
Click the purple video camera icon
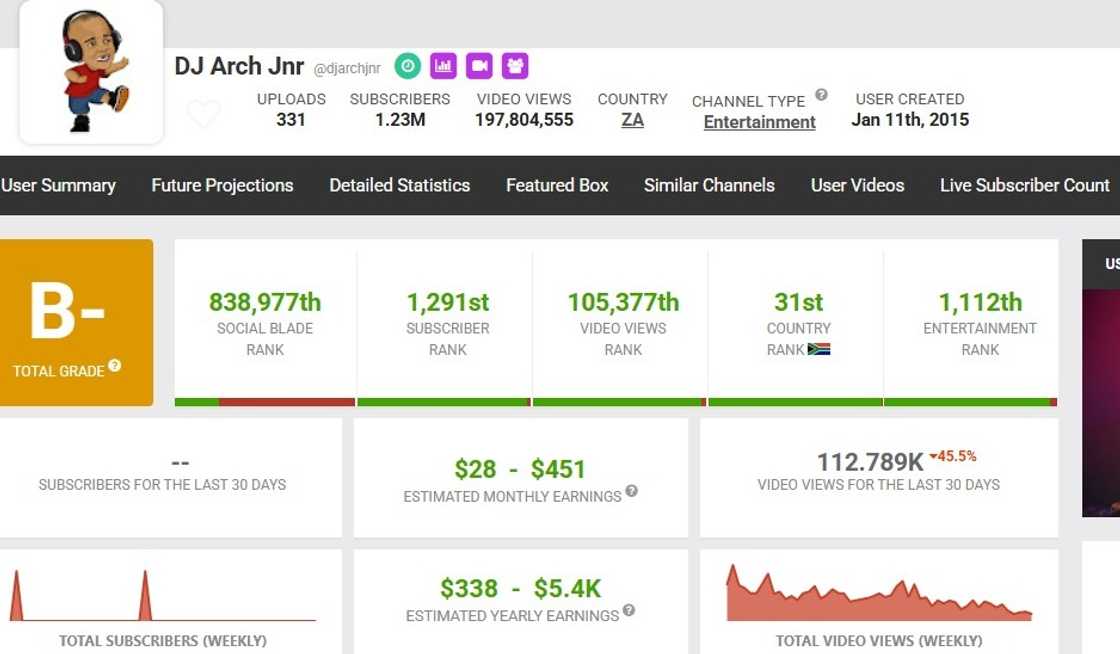(x=479, y=66)
